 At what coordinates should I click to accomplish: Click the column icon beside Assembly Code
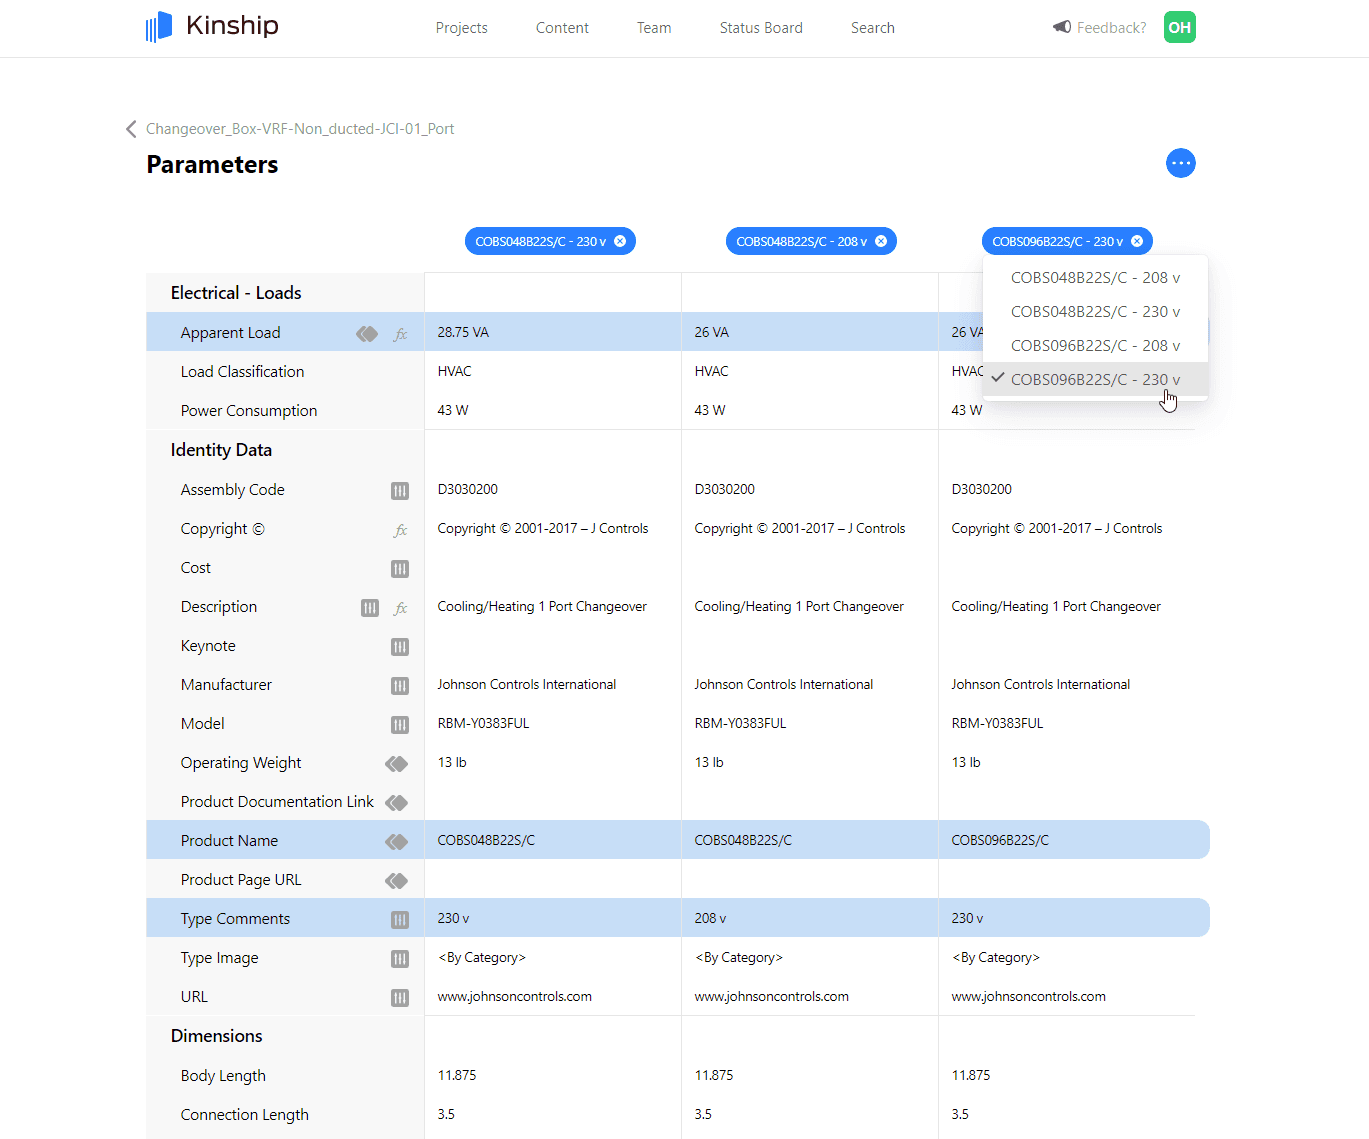tap(400, 491)
